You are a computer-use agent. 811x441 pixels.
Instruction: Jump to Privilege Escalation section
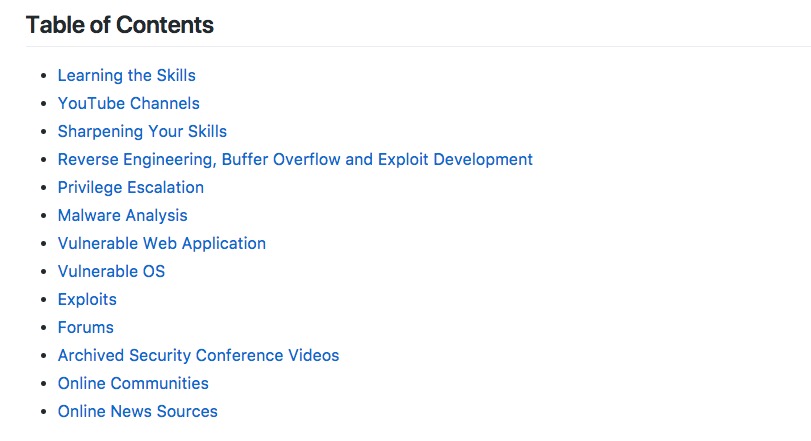[x=130, y=187]
